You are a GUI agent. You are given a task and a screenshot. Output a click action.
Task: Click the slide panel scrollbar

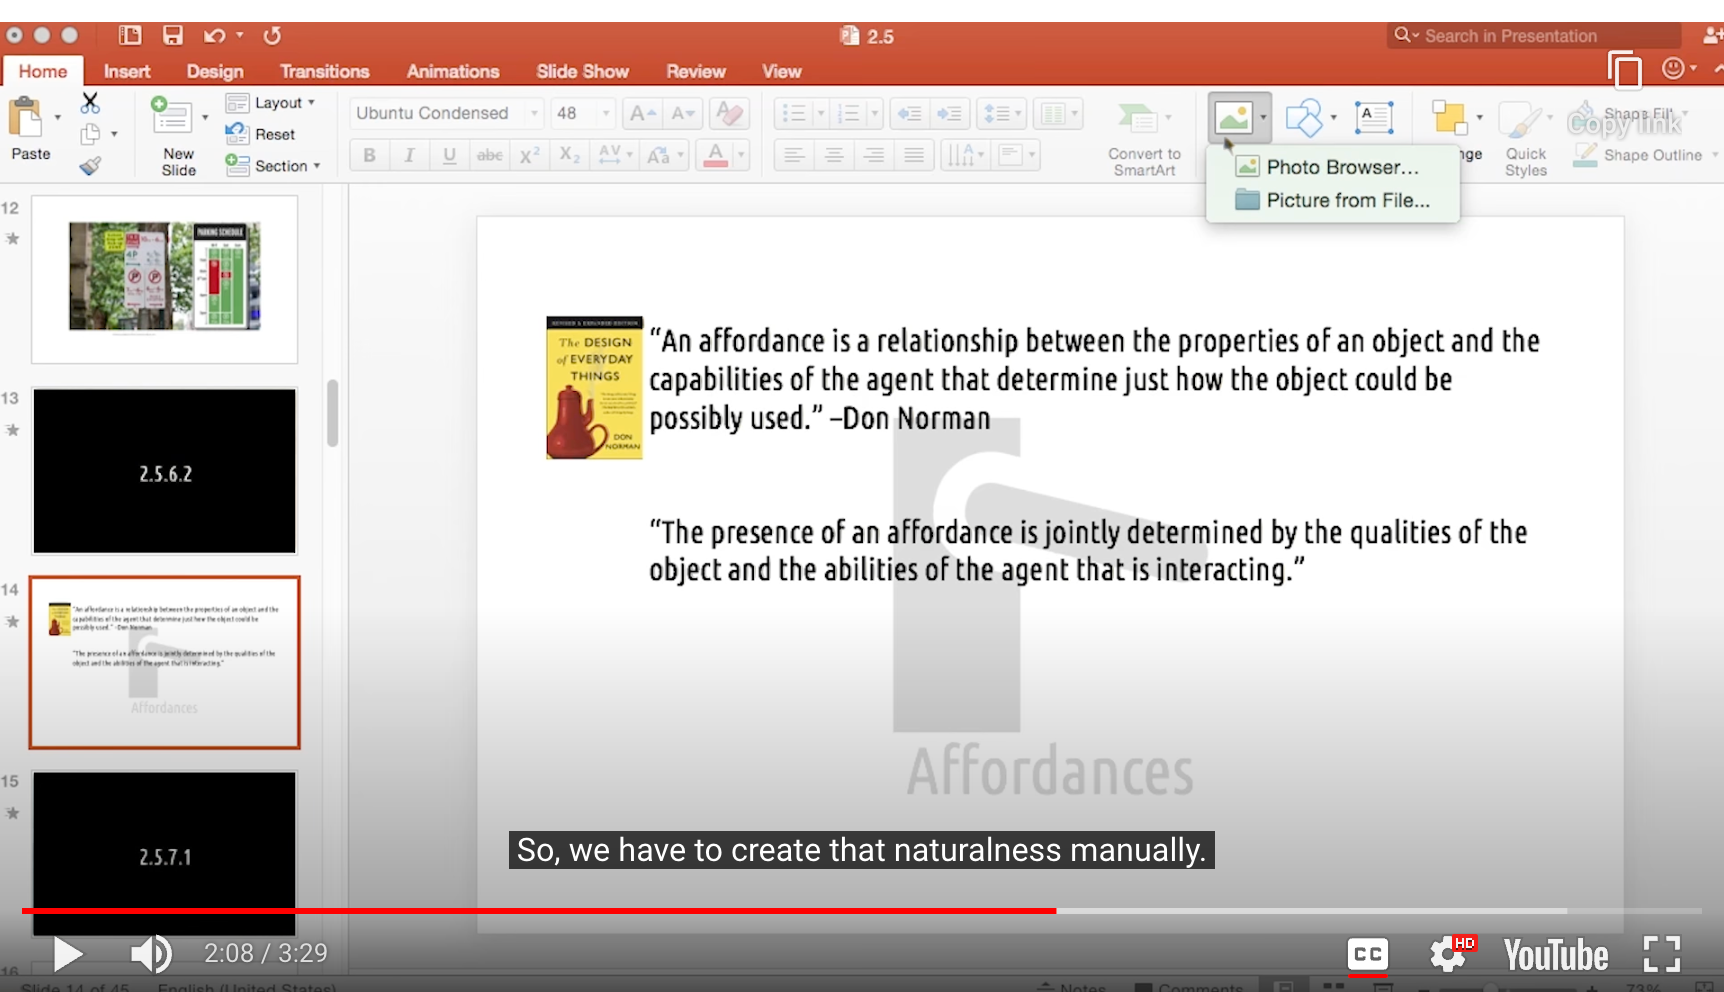tap(333, 413)
